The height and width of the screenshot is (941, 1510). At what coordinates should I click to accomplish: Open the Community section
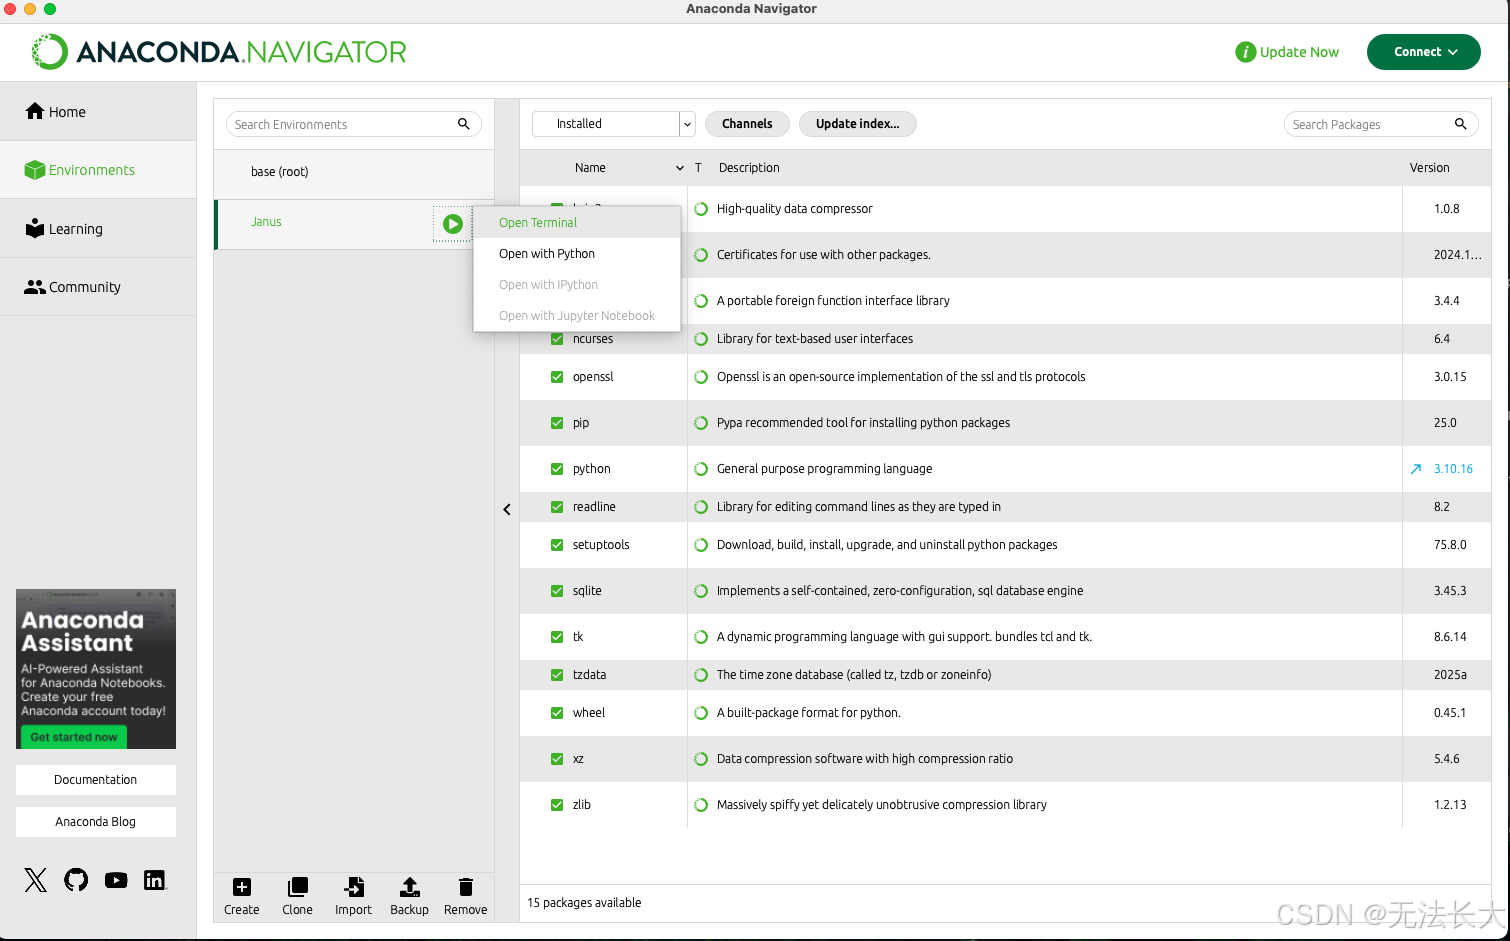(98, 287)
